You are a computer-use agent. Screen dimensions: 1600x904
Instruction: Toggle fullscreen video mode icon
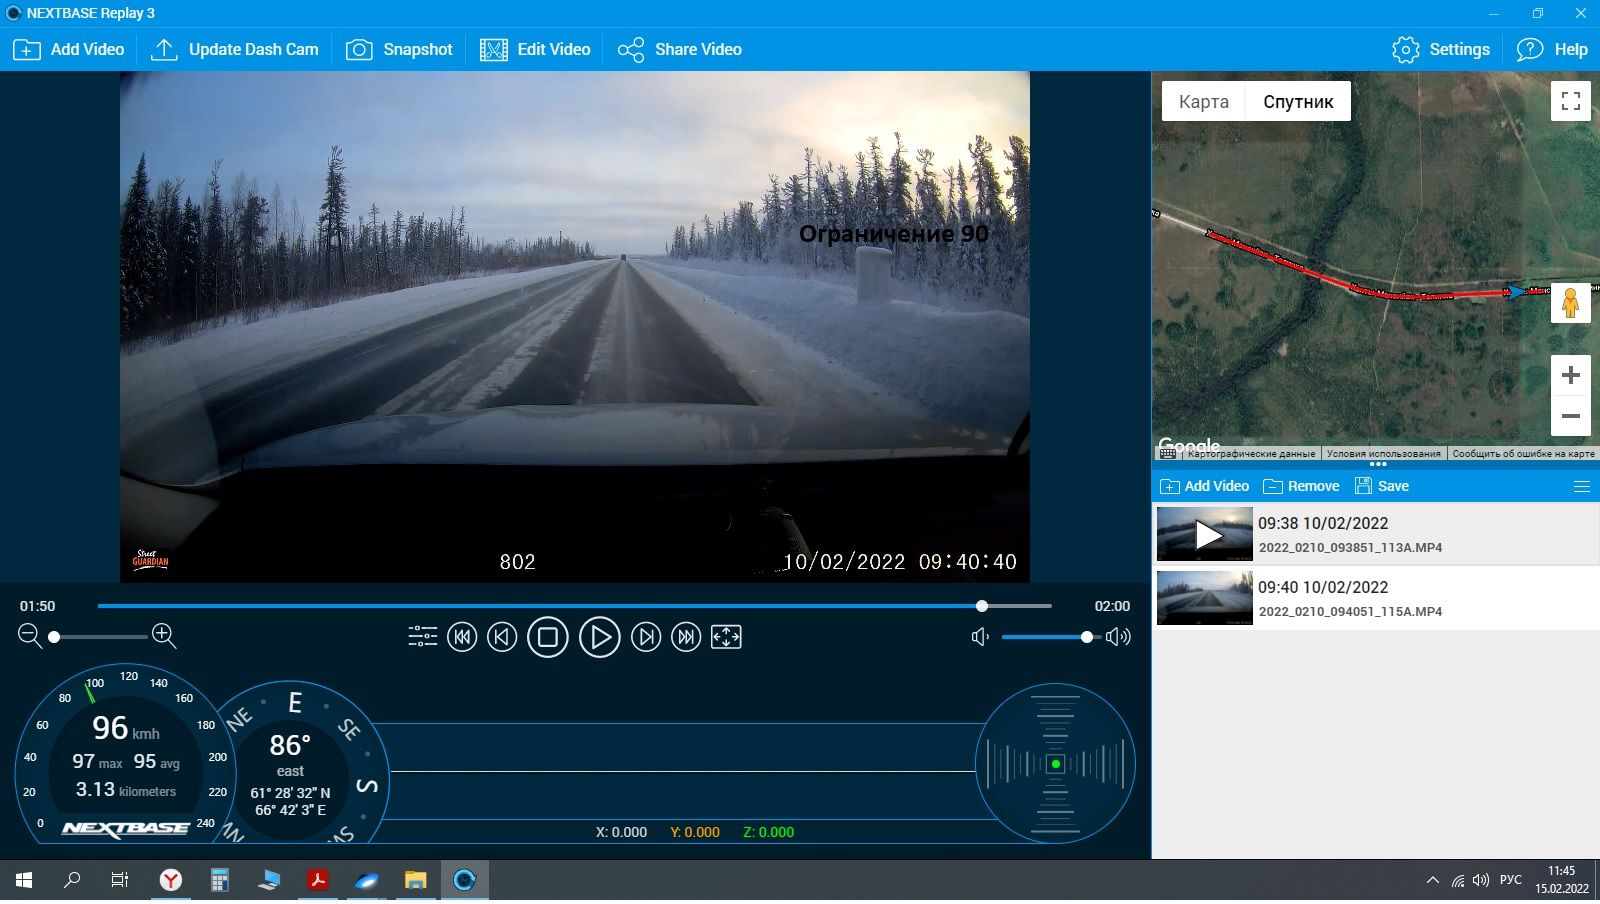pos(726,637)
